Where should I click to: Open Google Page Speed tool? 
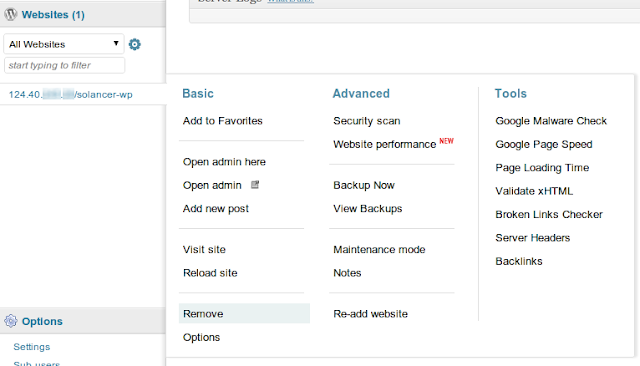[x=544, y=144]
